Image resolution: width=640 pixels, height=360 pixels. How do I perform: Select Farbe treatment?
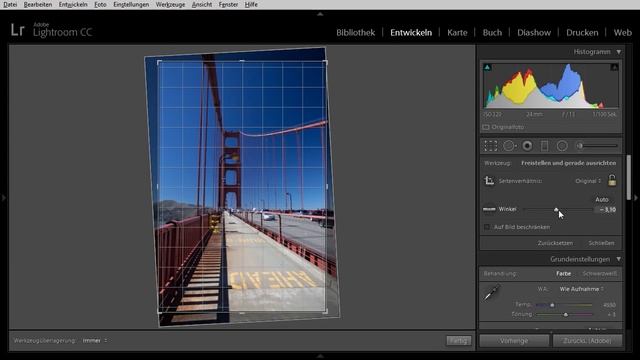(x=563, y=273)
